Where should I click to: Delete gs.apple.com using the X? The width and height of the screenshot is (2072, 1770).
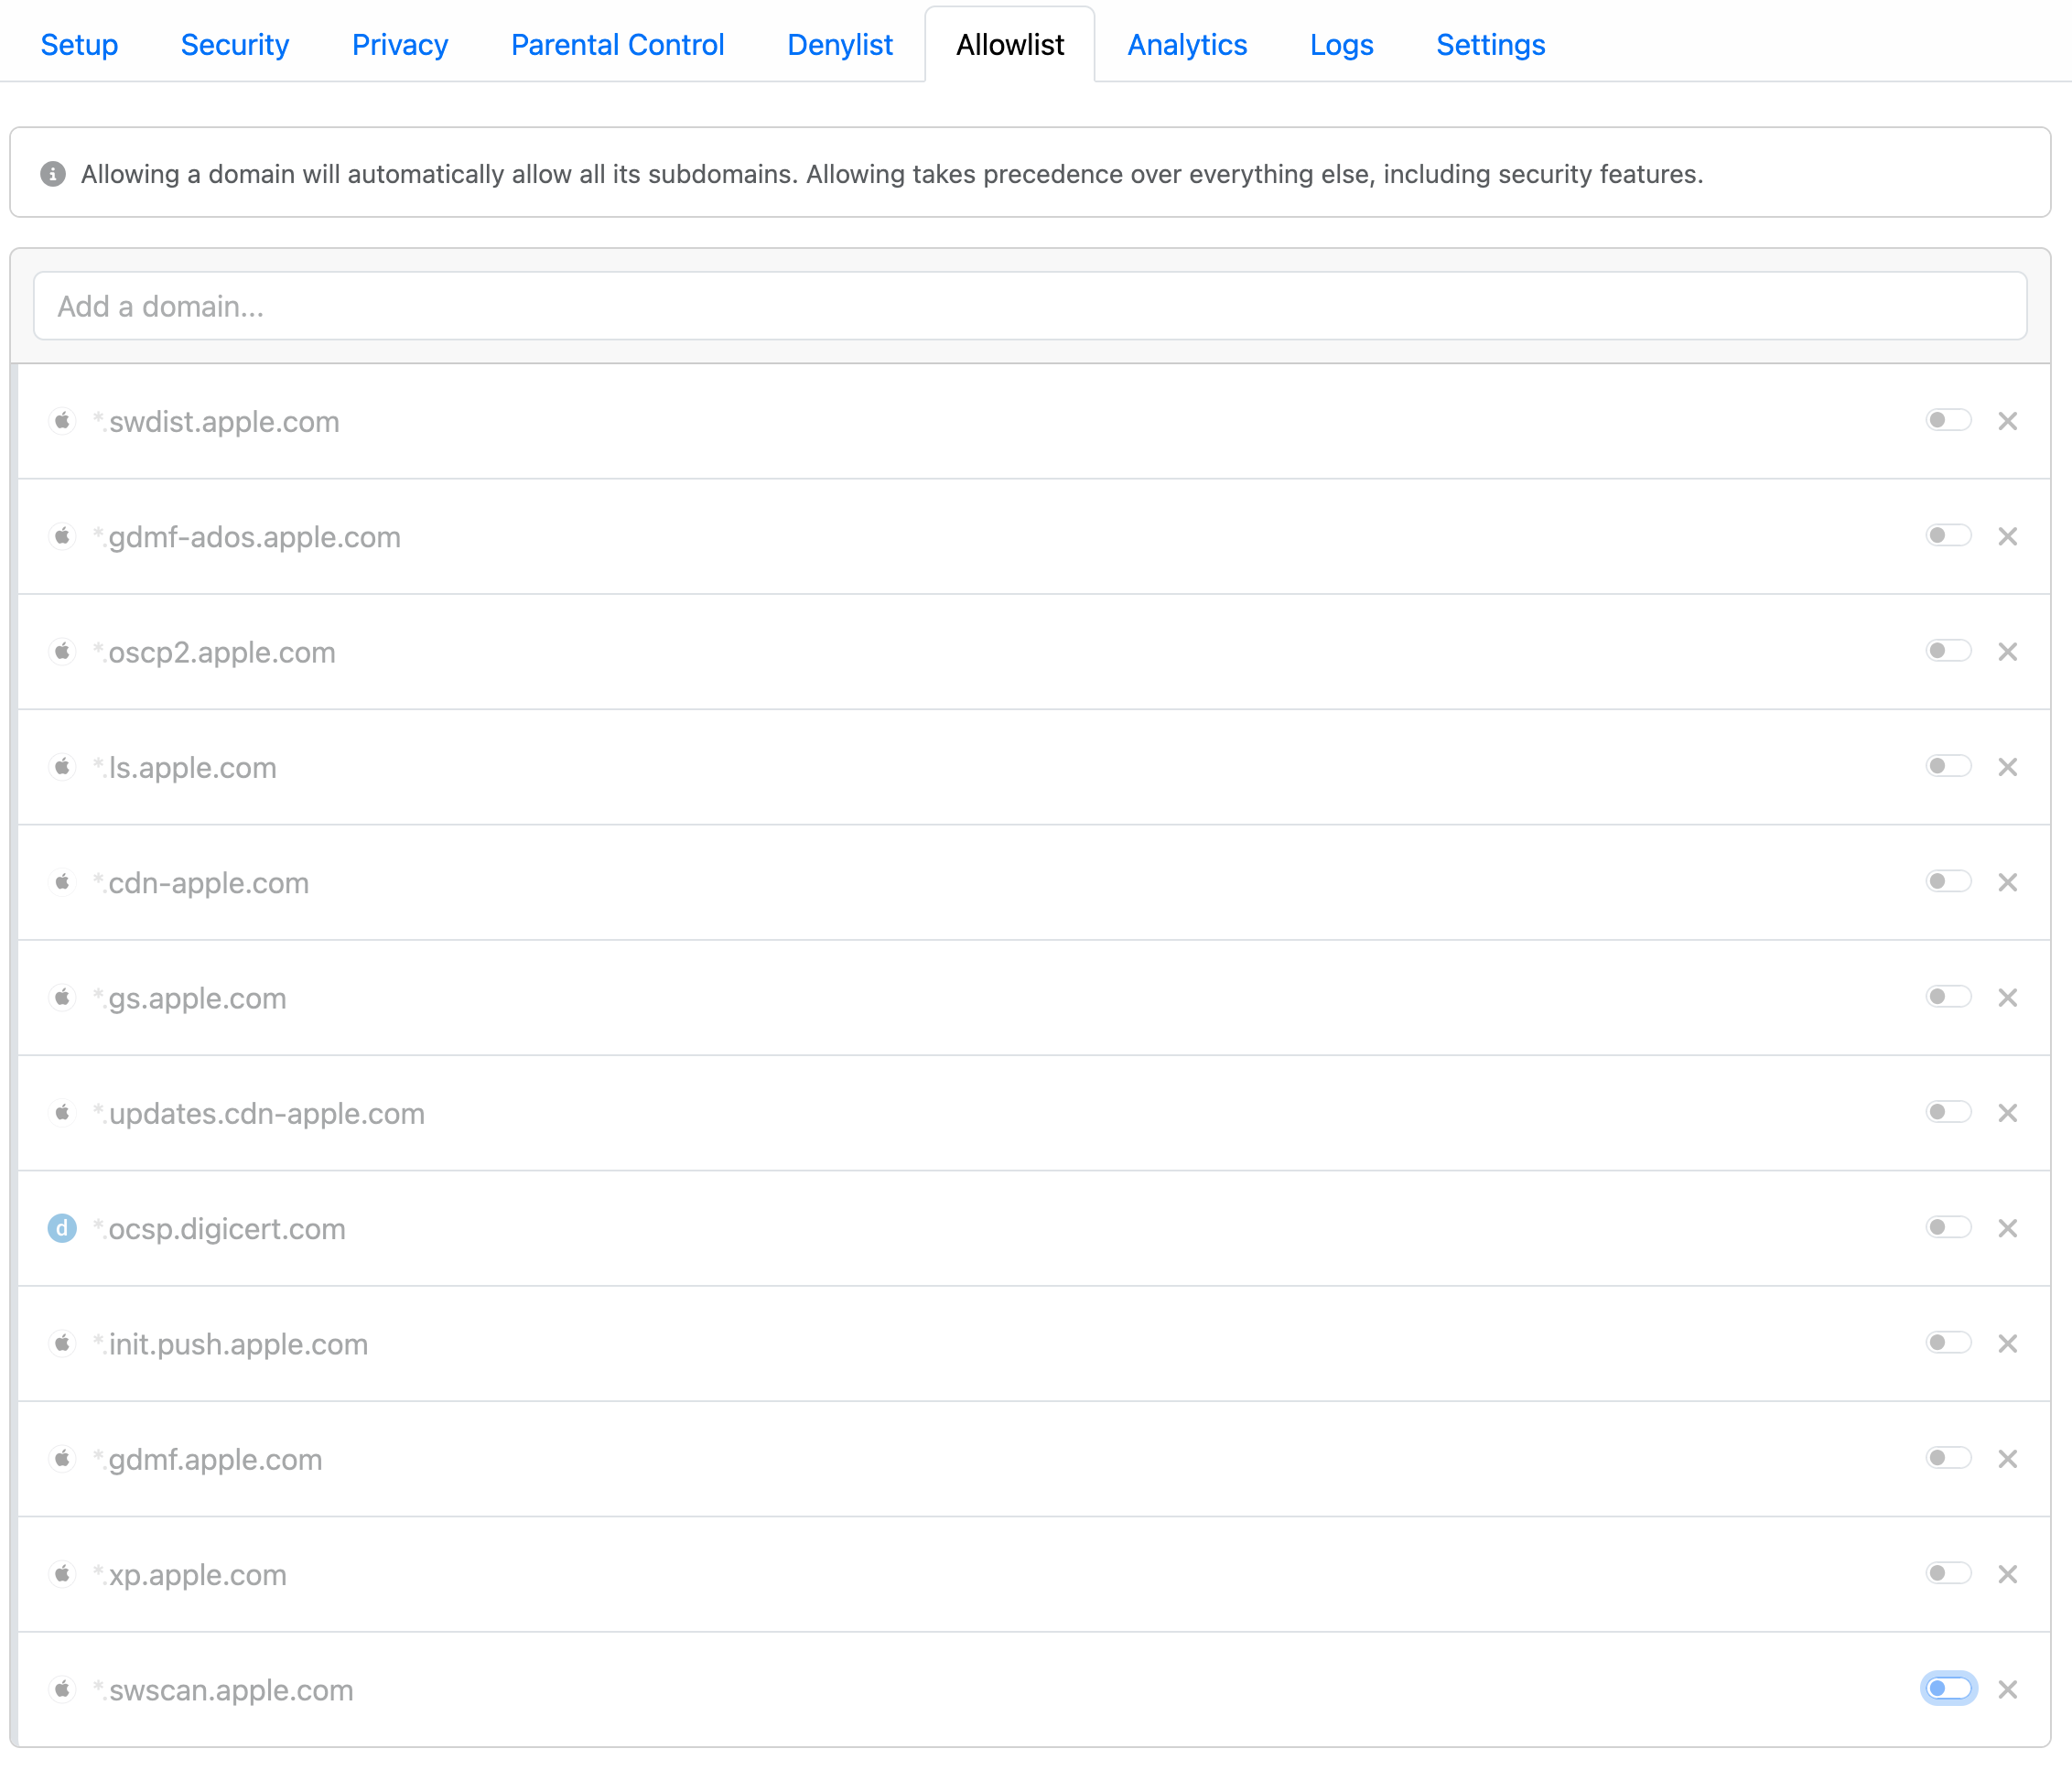(x=2007, y=997)
